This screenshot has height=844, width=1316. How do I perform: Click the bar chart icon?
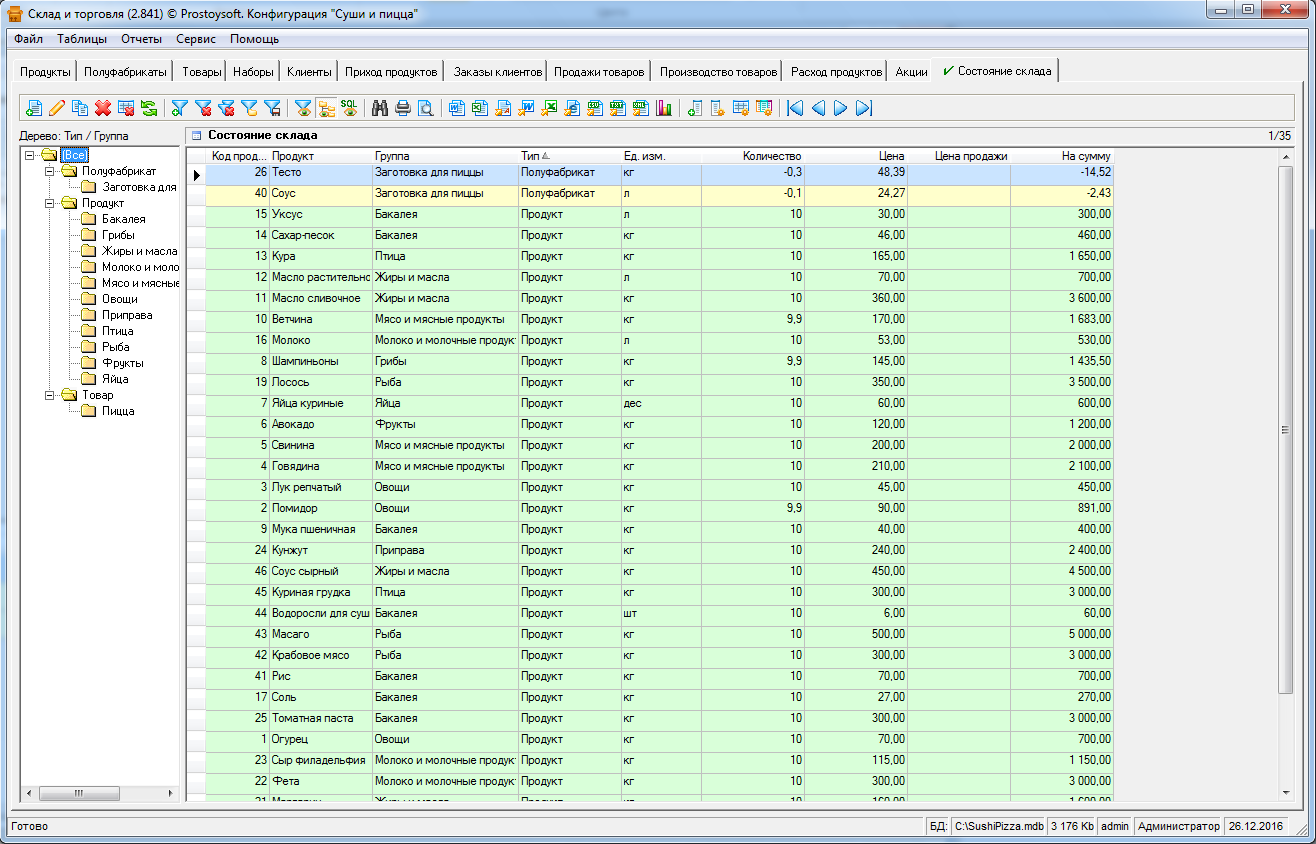point(664,108)
